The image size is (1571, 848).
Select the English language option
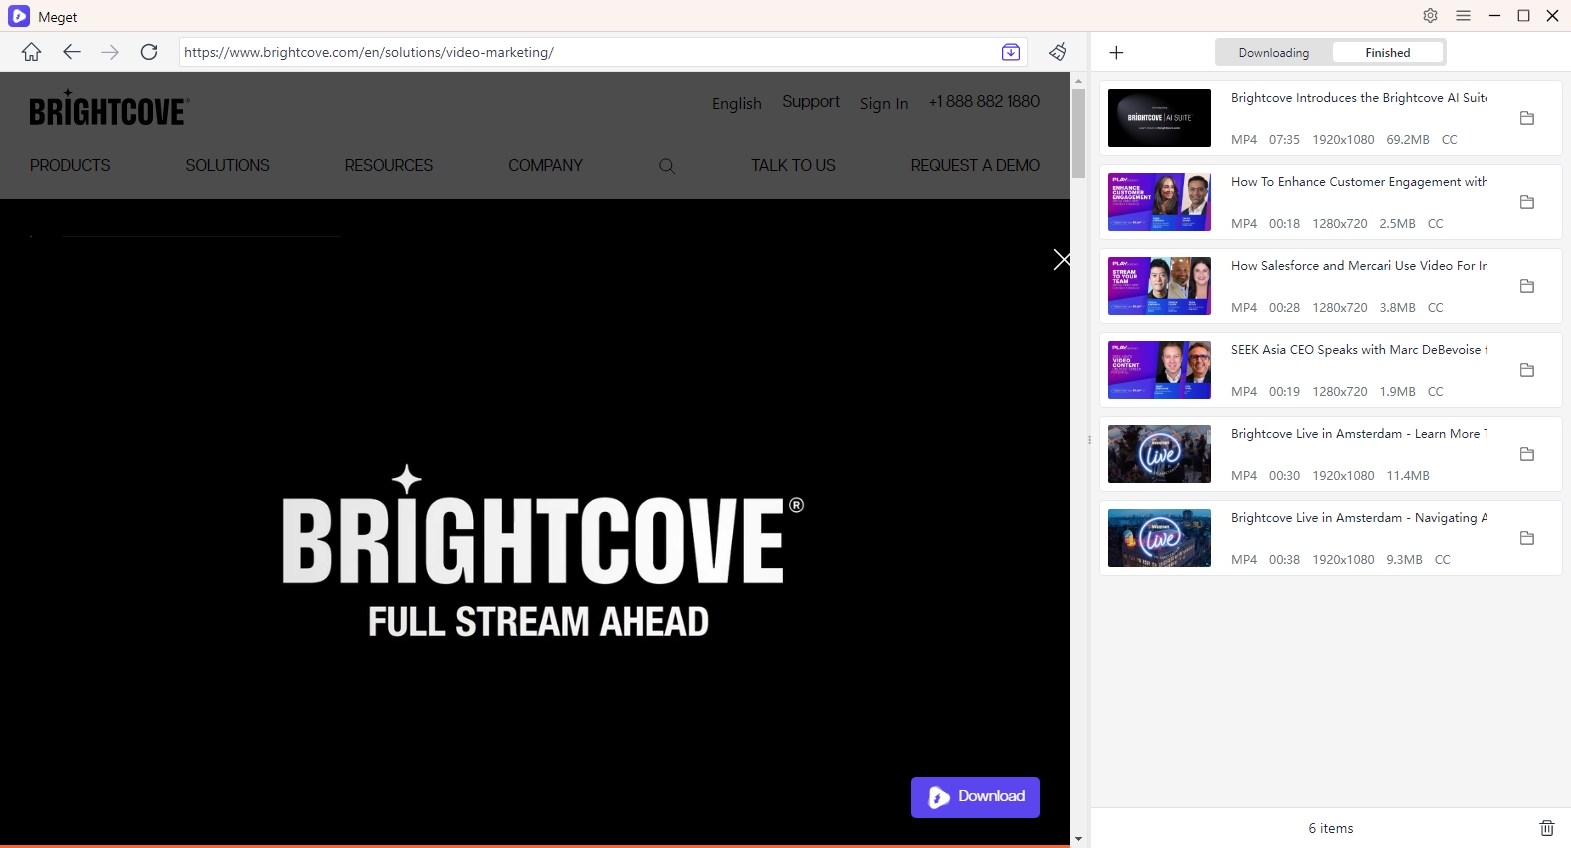(x=737, y=103)
